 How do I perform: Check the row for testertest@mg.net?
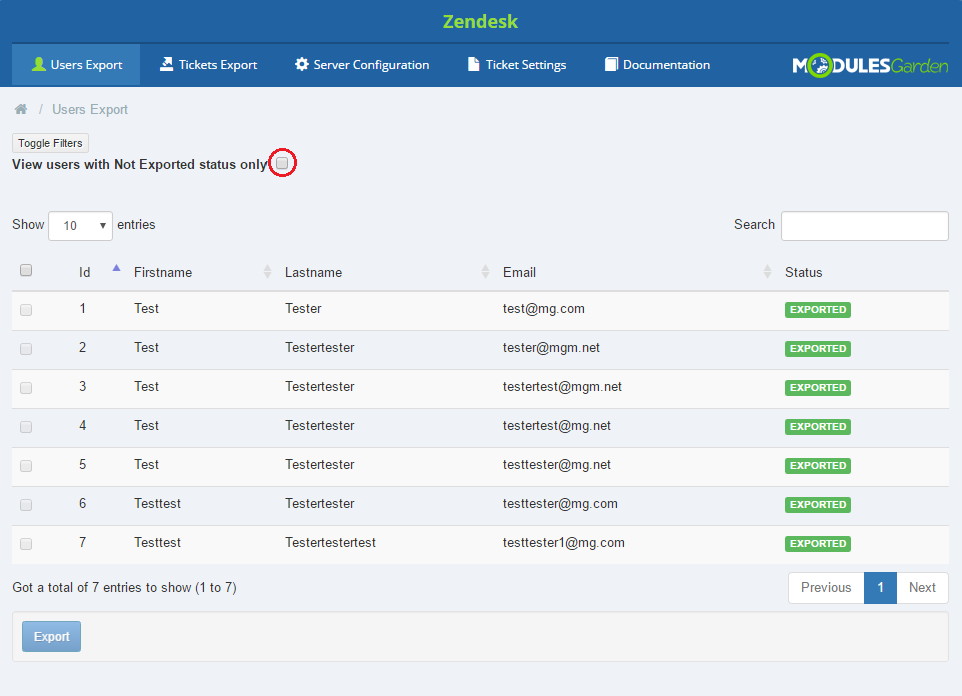click(x=26, y=427)
